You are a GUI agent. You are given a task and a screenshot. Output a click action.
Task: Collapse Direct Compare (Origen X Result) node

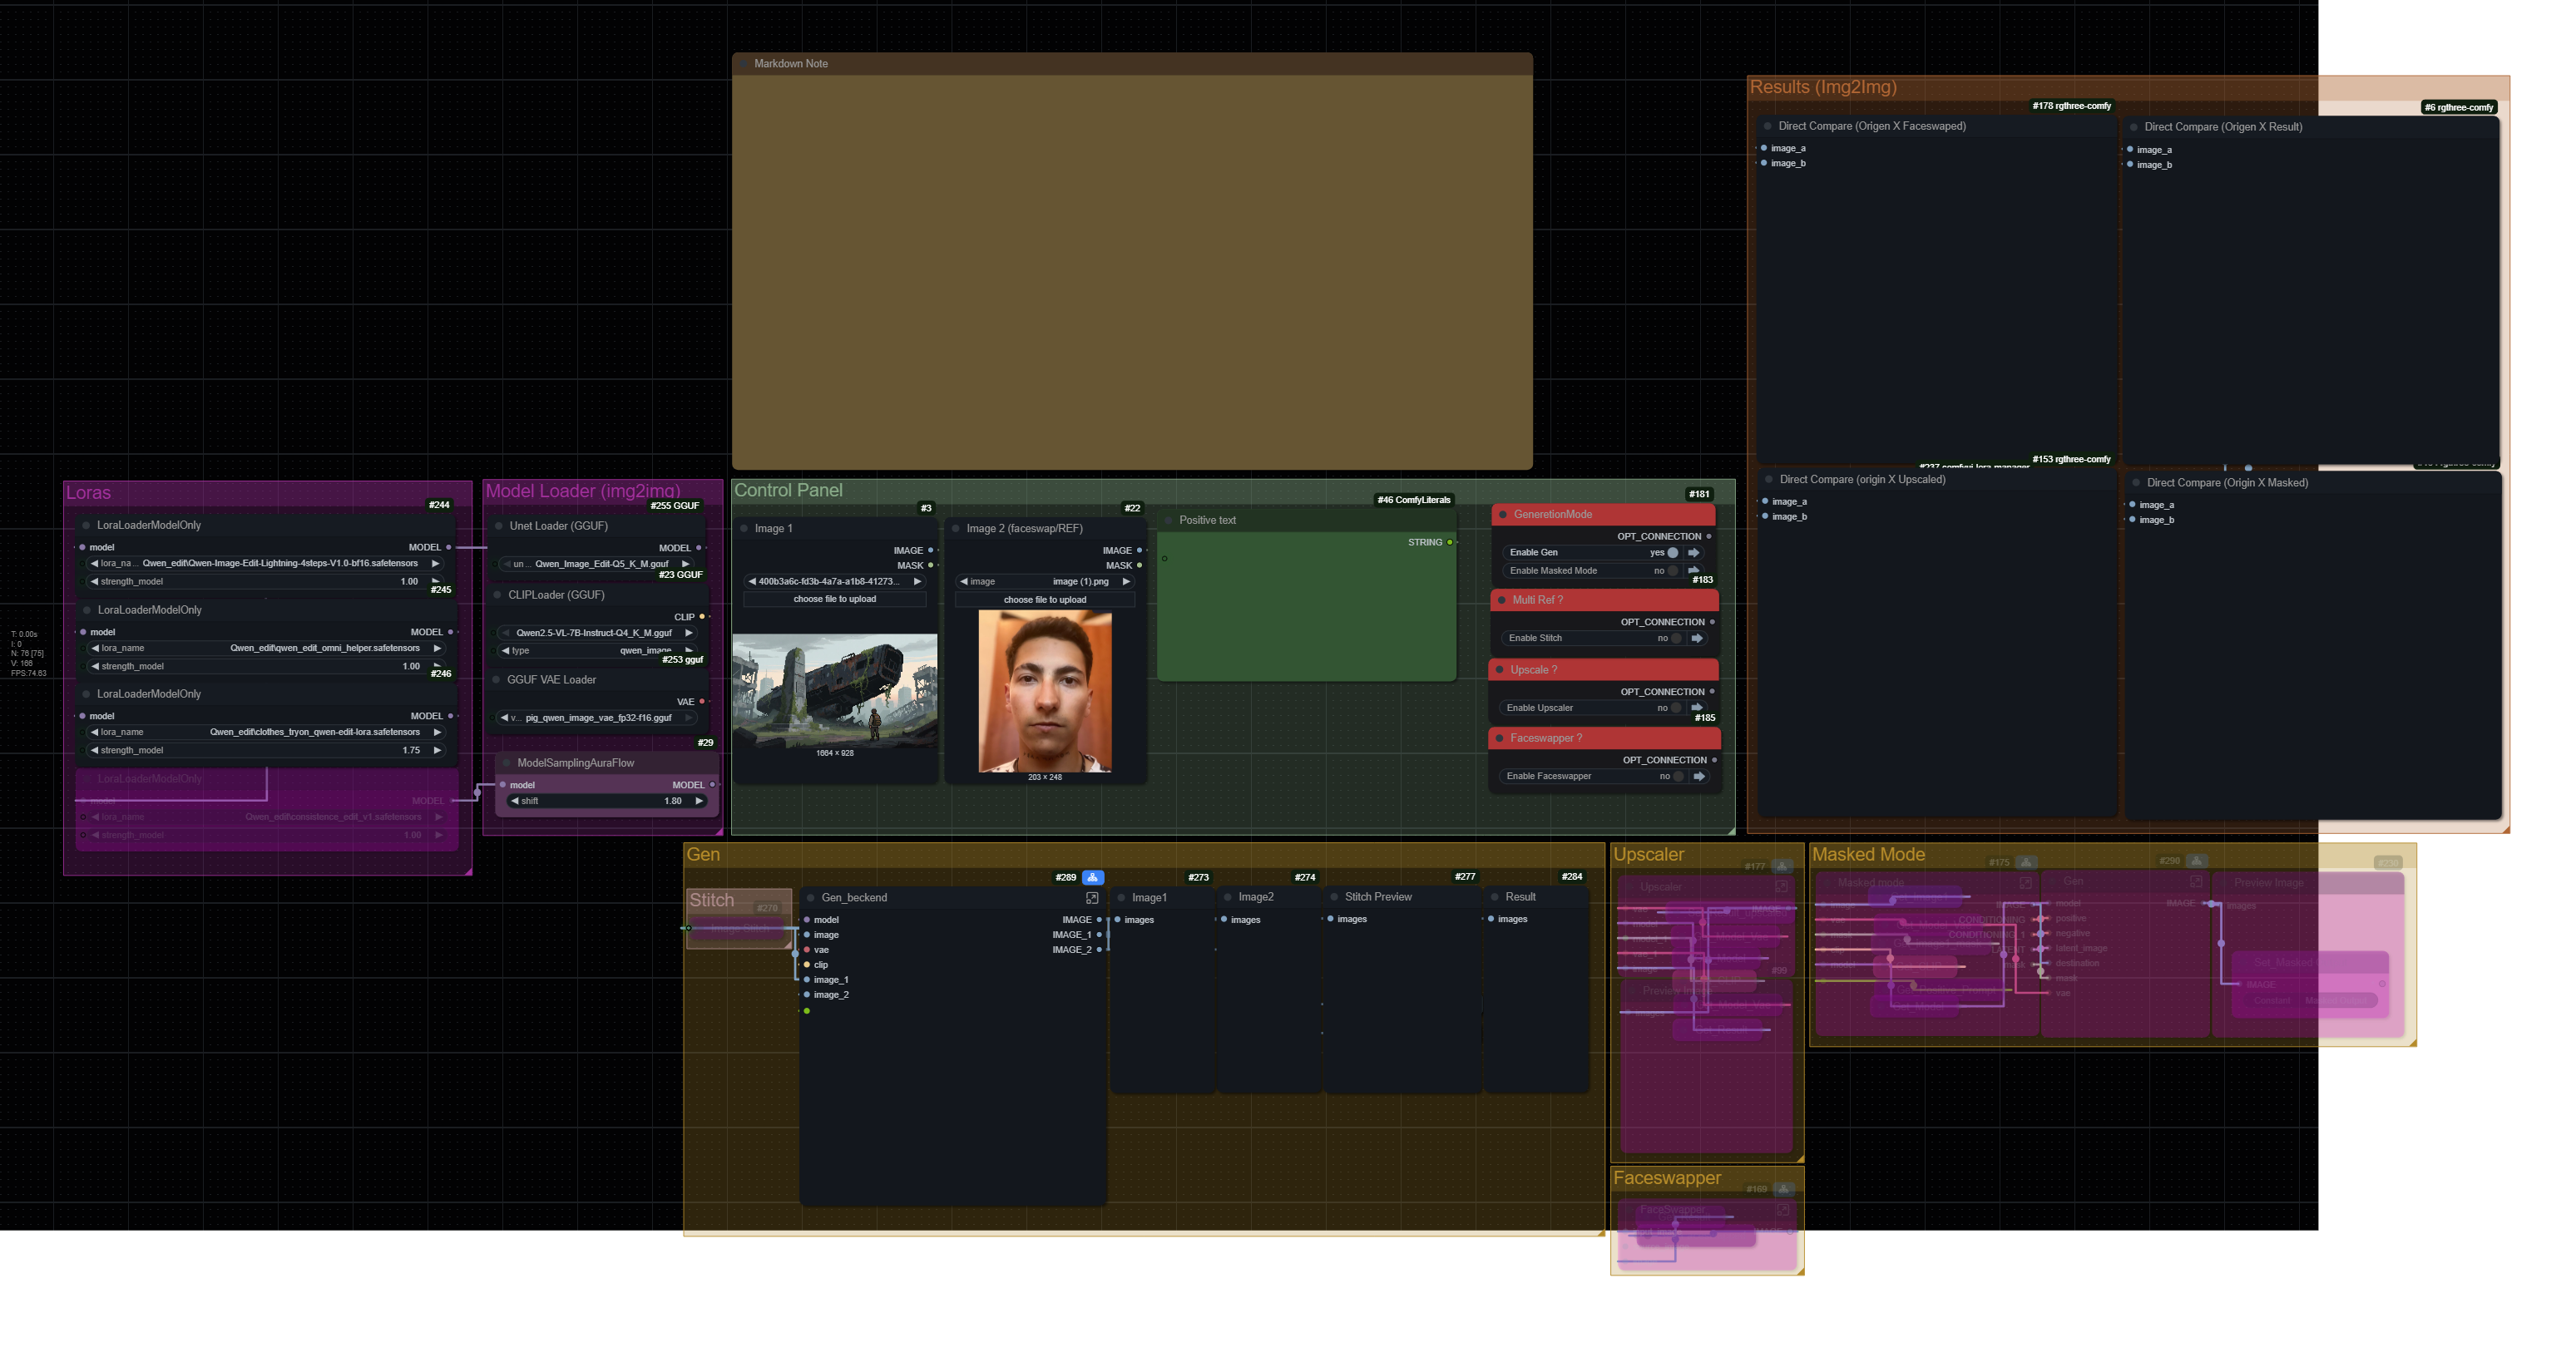2134,128
